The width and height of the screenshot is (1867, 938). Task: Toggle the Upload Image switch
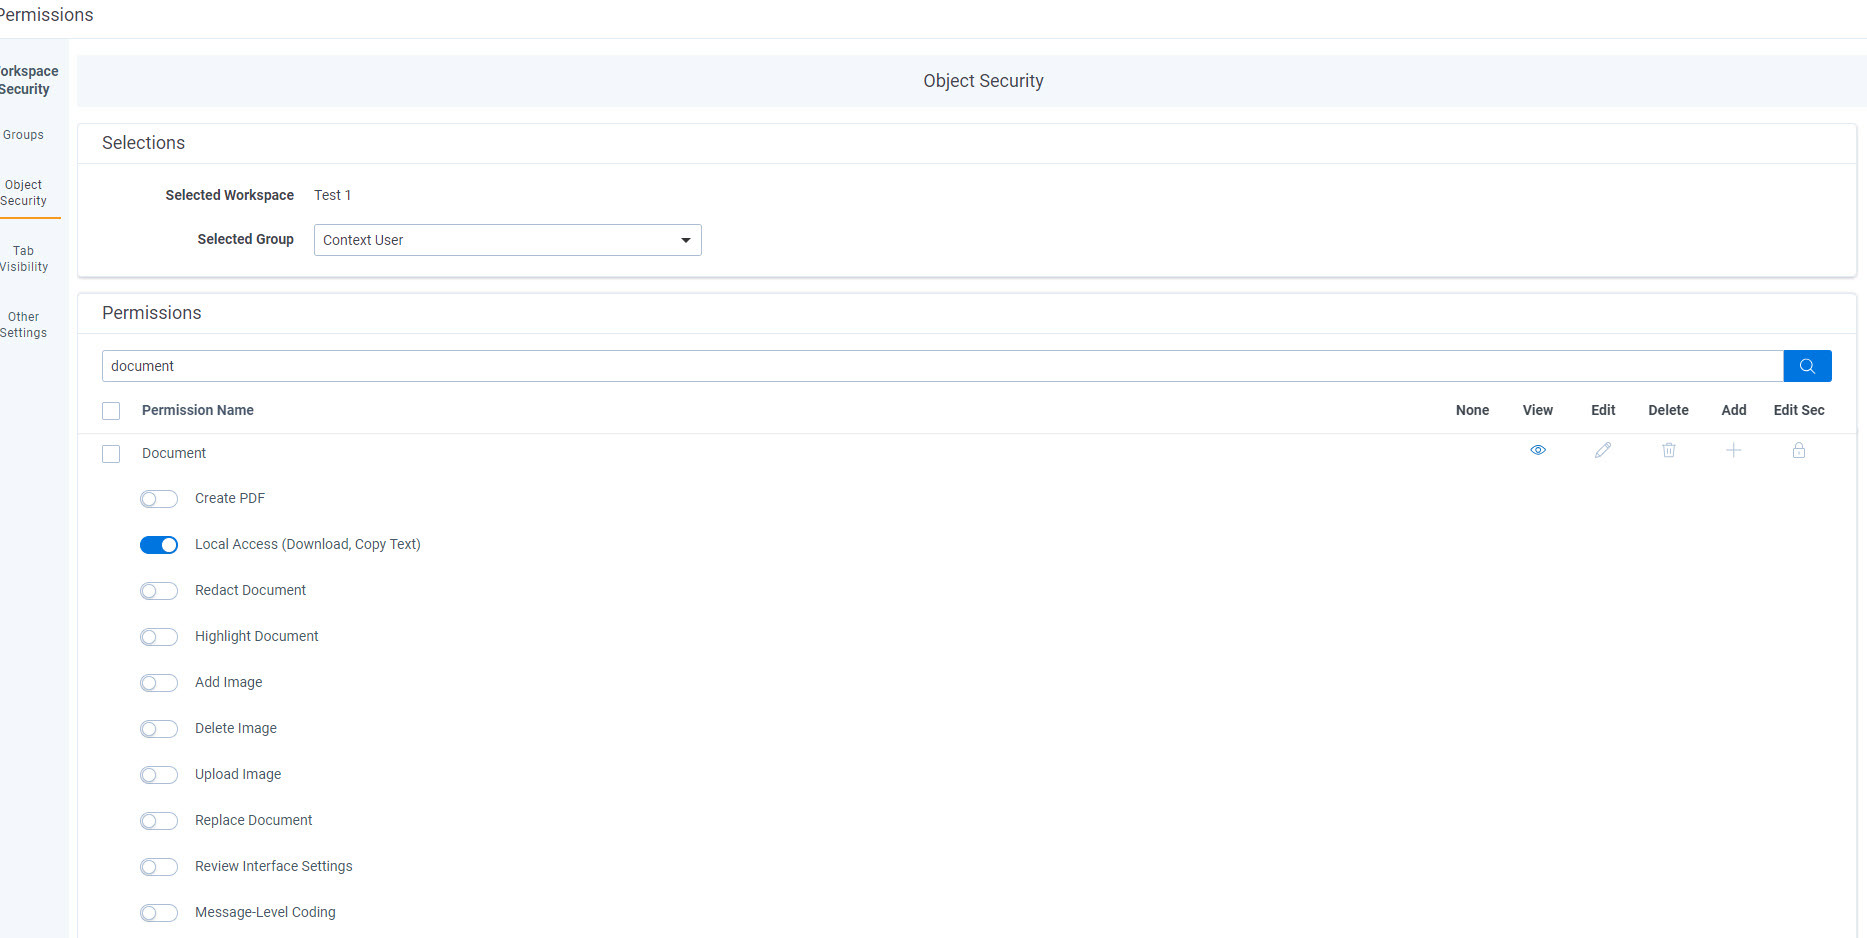(159, 775)
